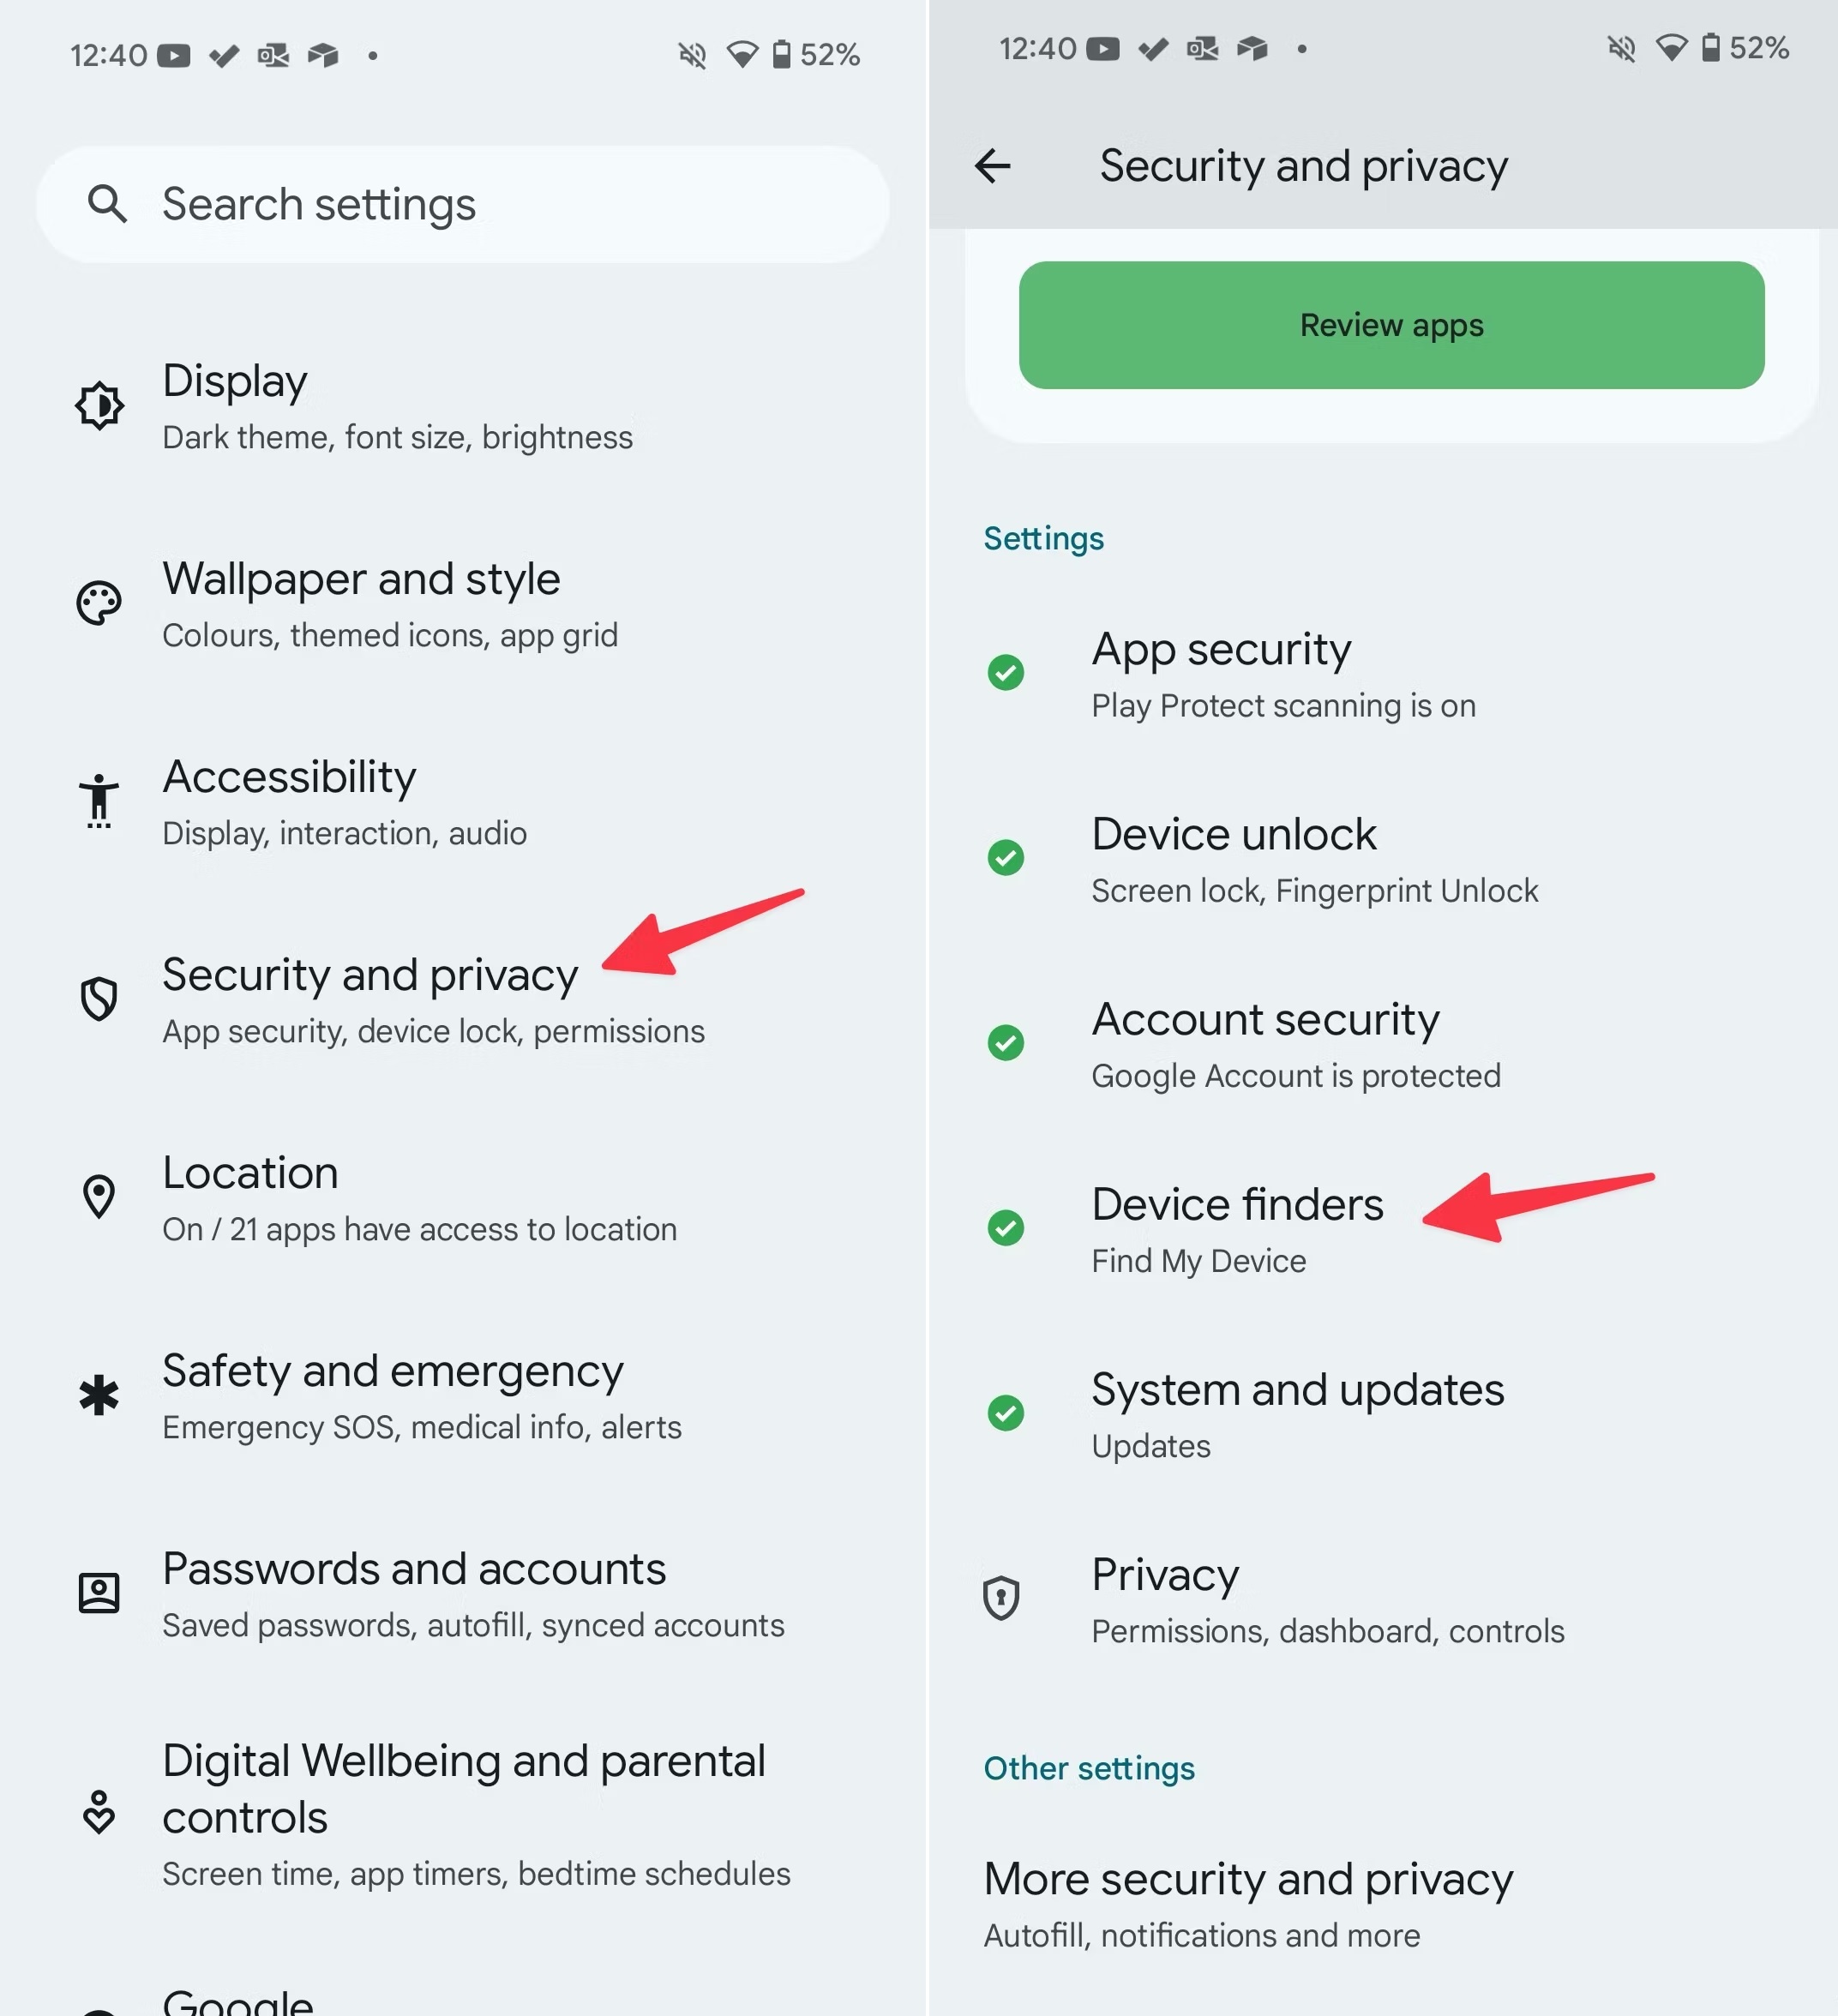Select the Location pin icon
Screen dimensions: 1838x2016
[x=99, y=1196]
